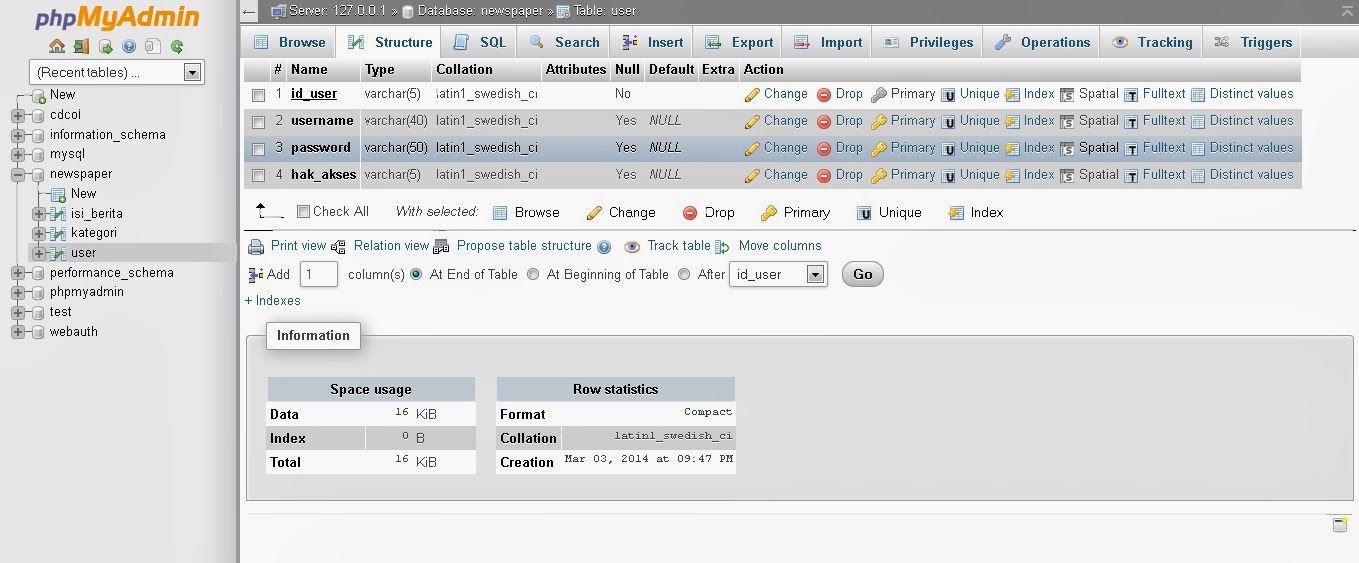Screen dimensions: 1359x563
Task: Open the SQL tab
Action: click(x=480, y=42)
